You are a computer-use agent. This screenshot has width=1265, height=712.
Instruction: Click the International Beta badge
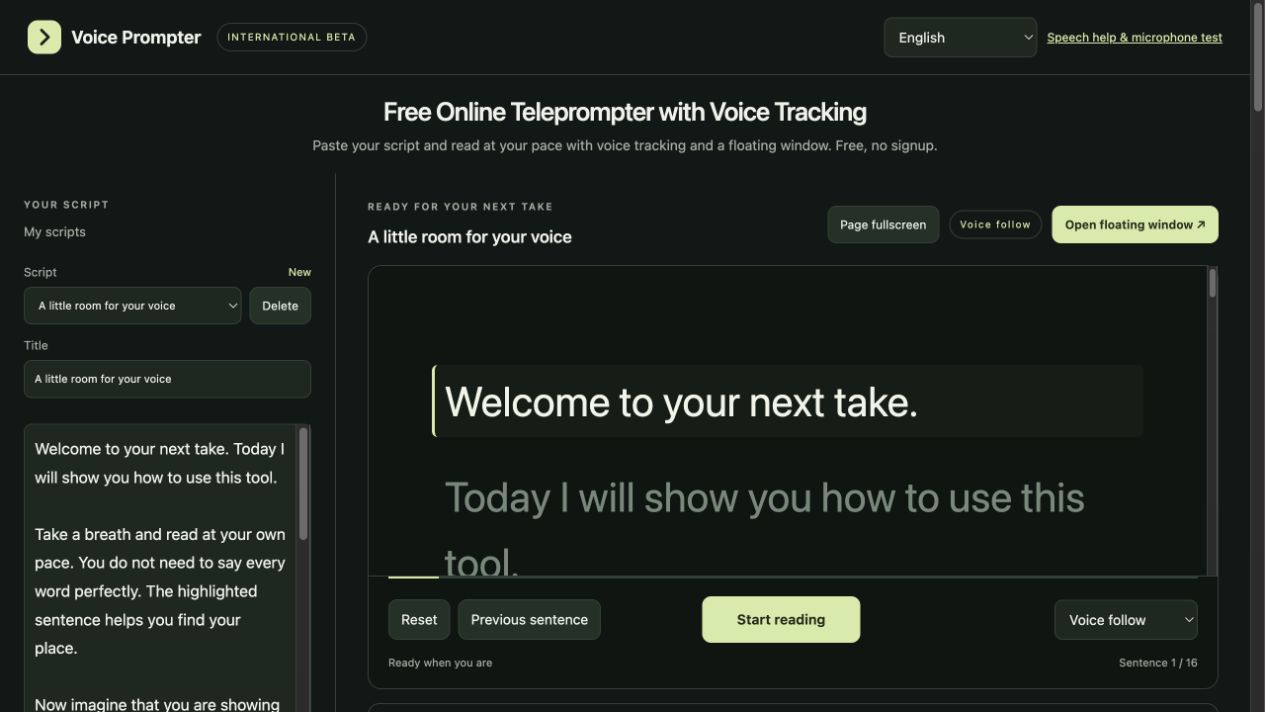coord(291,37)
